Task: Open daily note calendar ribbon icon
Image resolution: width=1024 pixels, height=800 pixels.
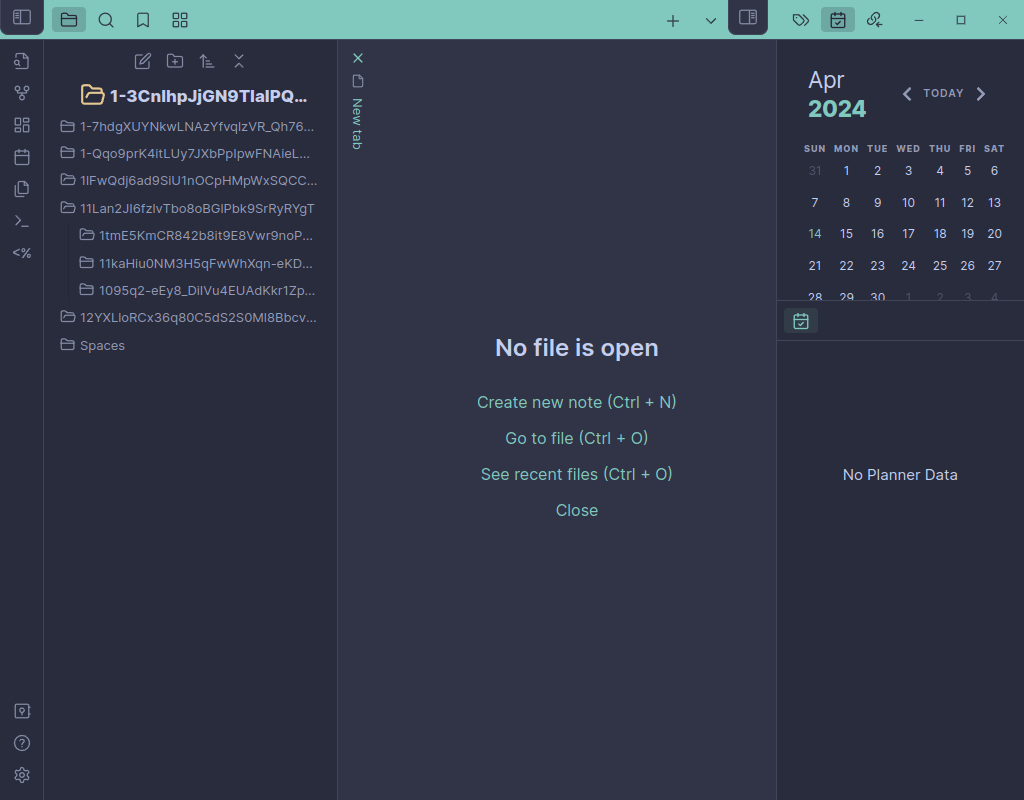Action: [22, 157]
